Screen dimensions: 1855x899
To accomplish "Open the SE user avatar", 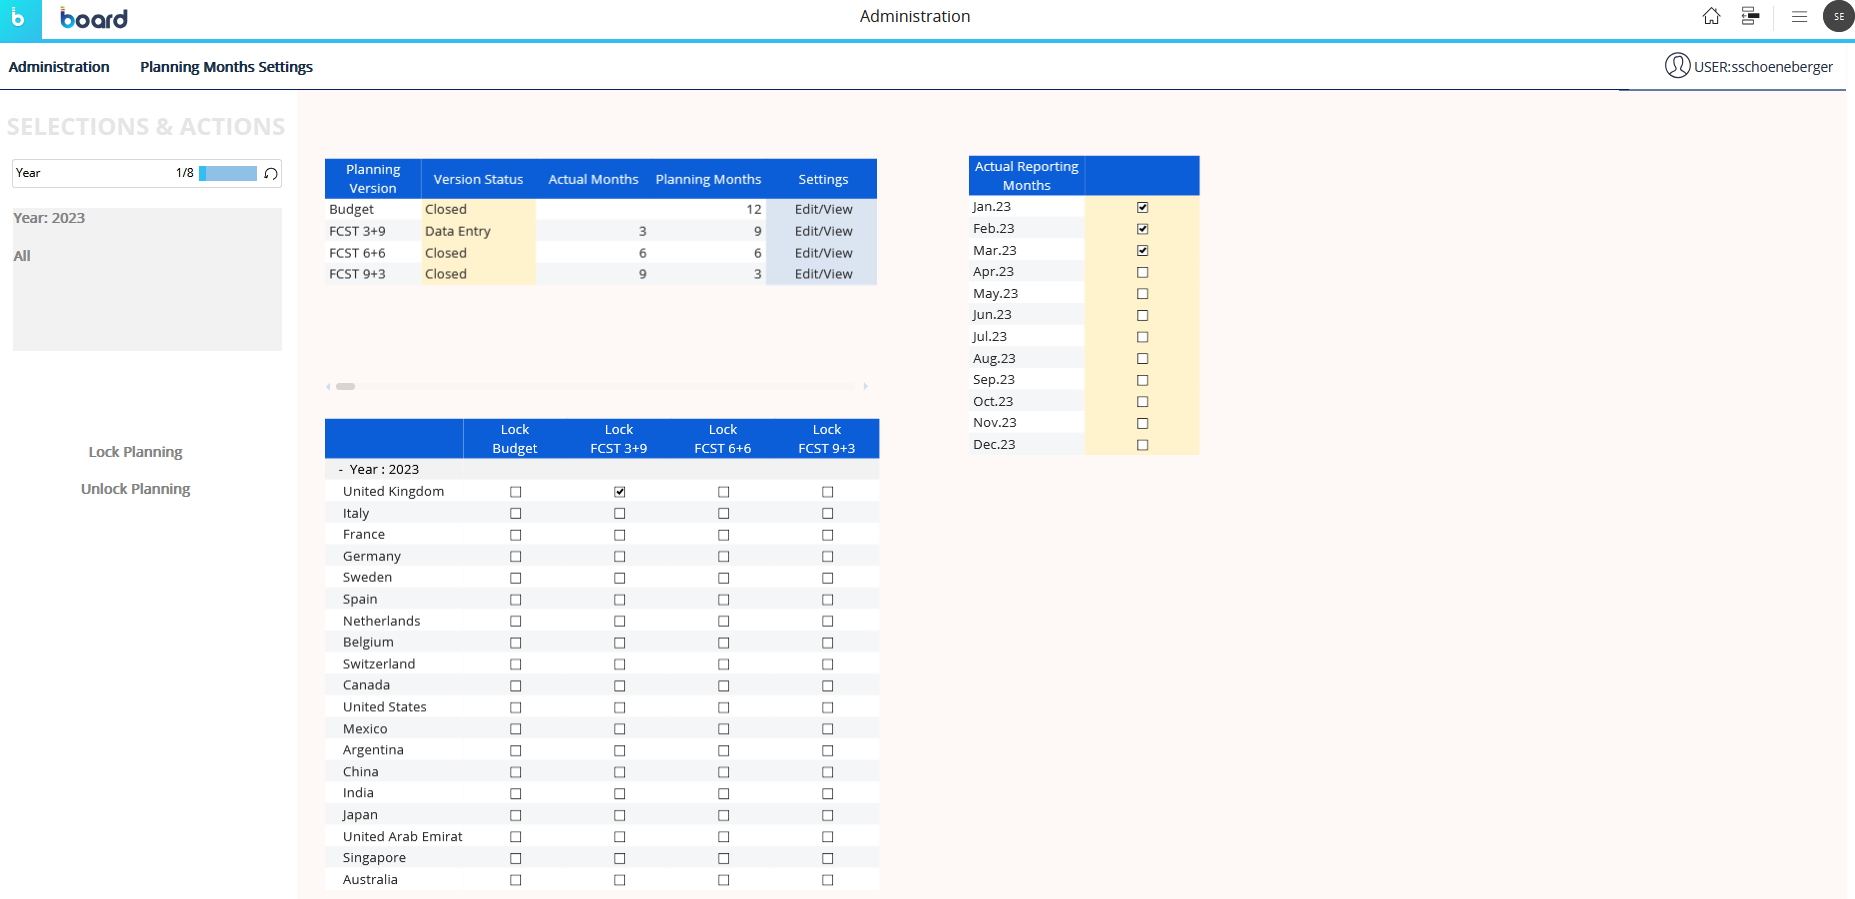I will pos(1838,16).
